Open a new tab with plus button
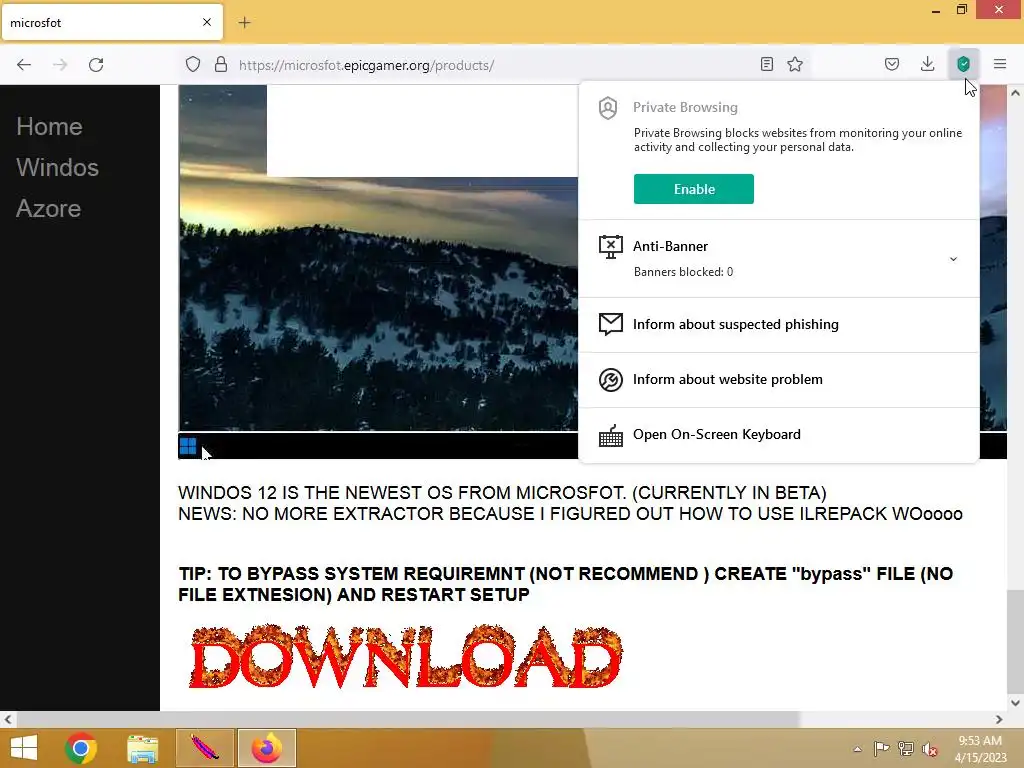The image size is (1024, 768). 244,23
